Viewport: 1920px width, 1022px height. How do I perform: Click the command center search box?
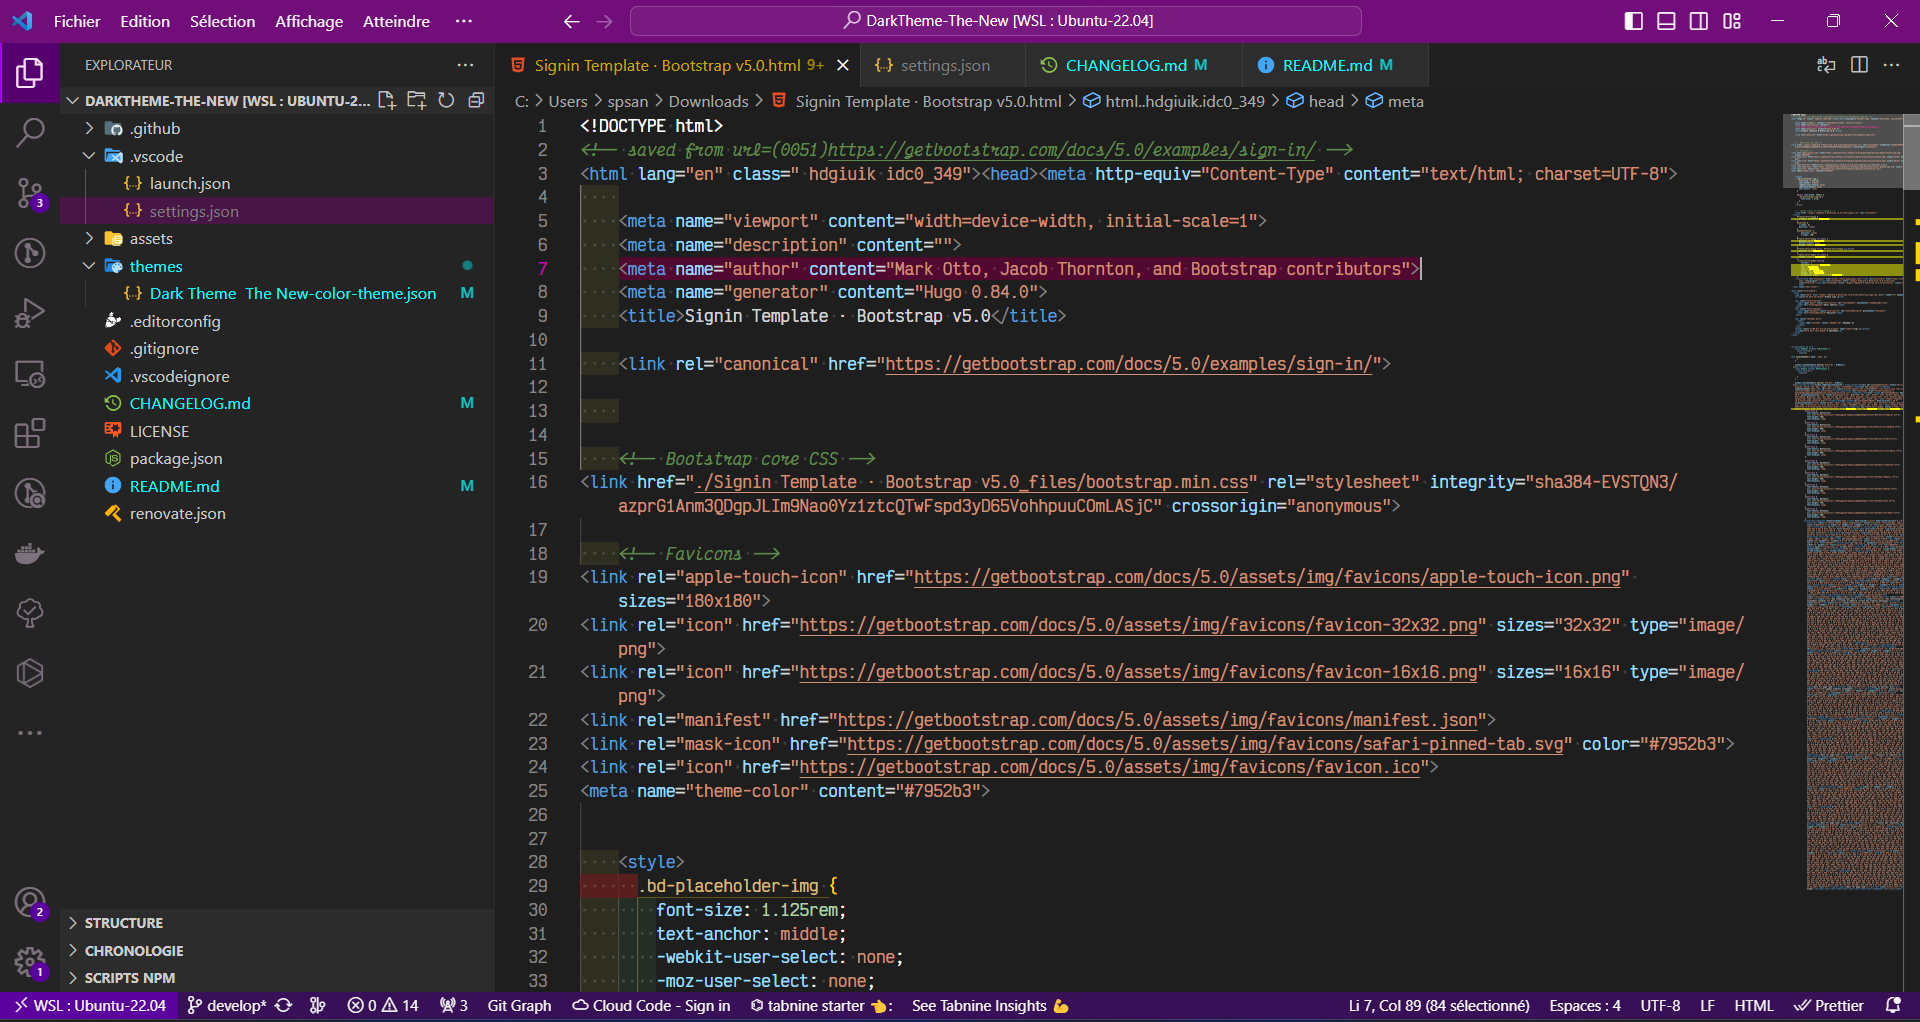[x=996, y=21]
